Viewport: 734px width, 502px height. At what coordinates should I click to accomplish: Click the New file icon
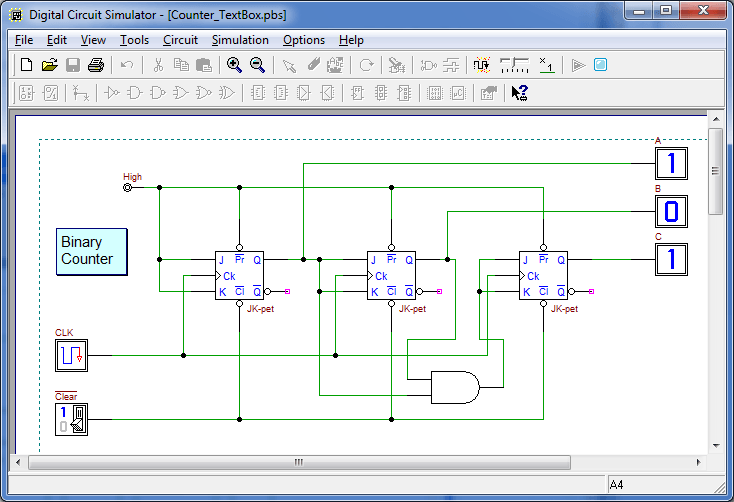[27, 65]
